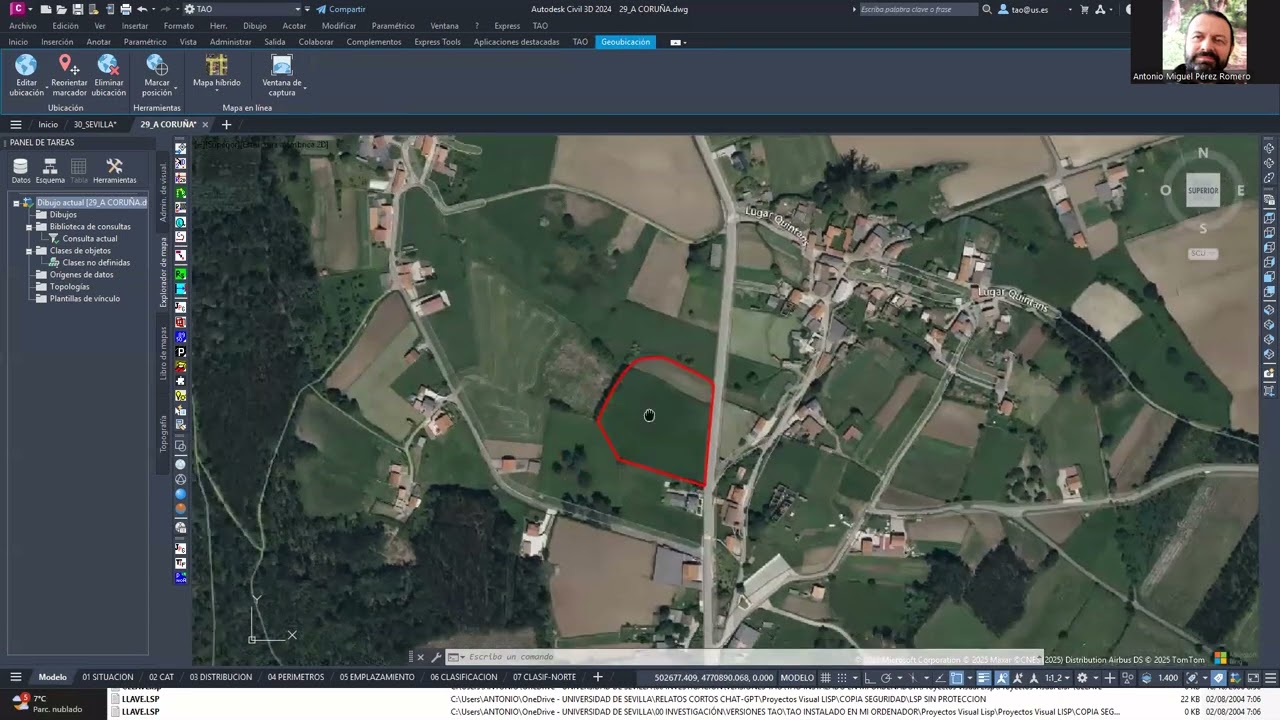Click Windows weather widget in taskbar
This screenshot has height=720, width=1280.
pyautogui.click(x=48, y=704)
